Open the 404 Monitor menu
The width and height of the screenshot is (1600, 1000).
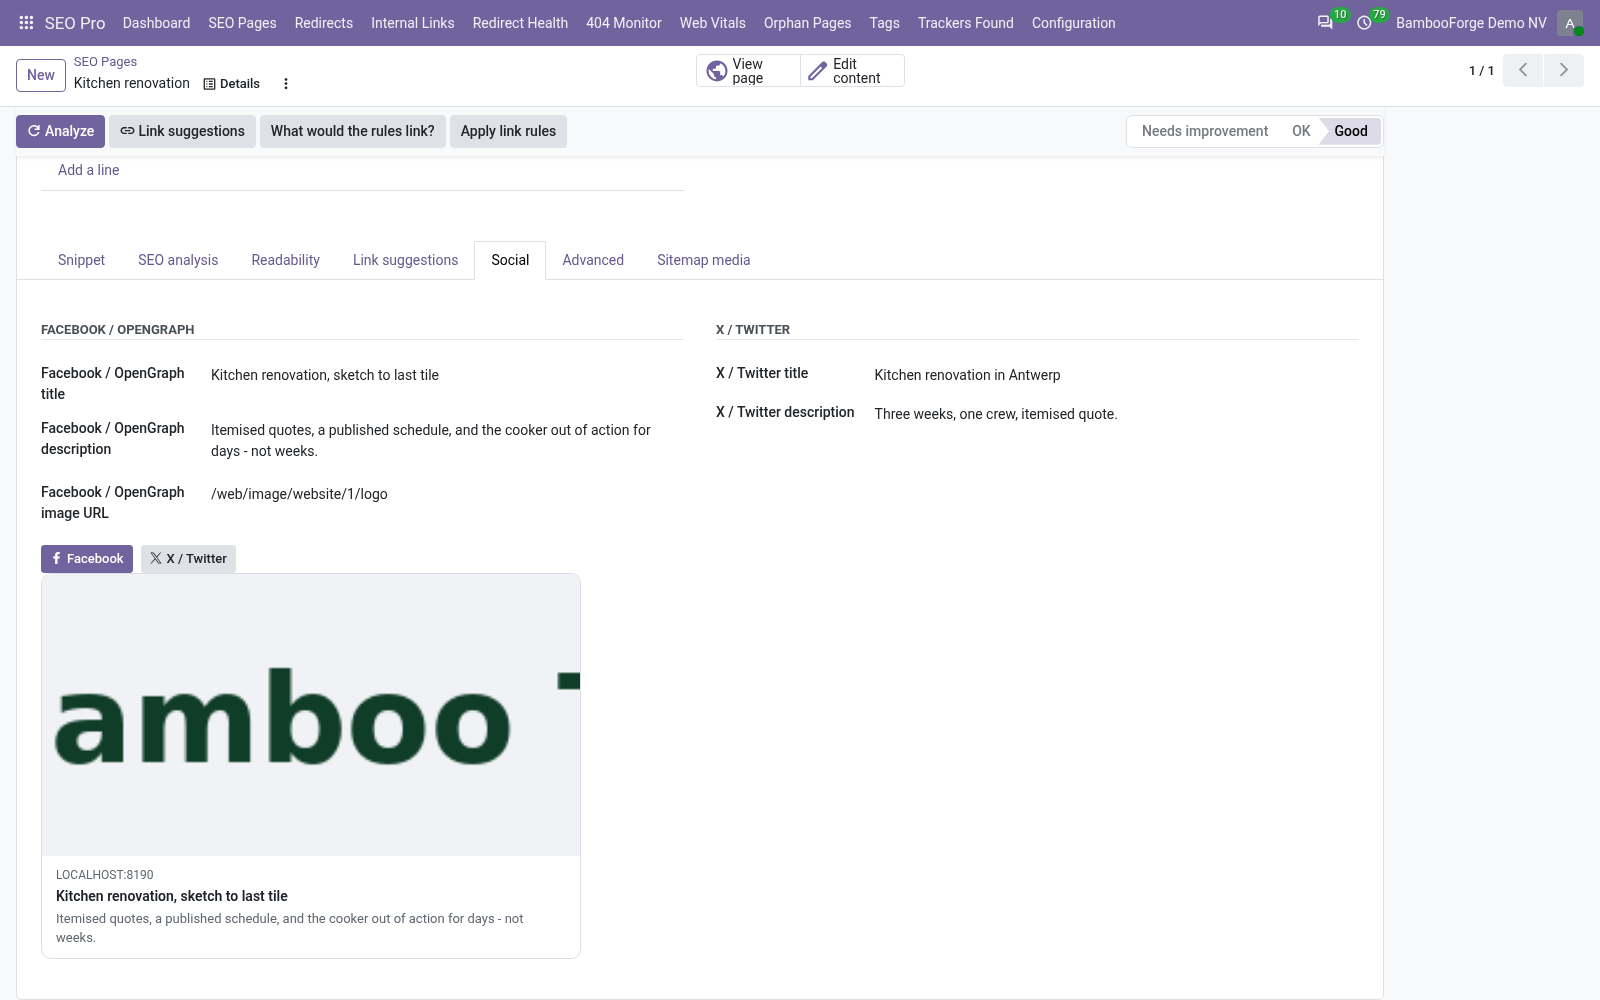point(624,23)
